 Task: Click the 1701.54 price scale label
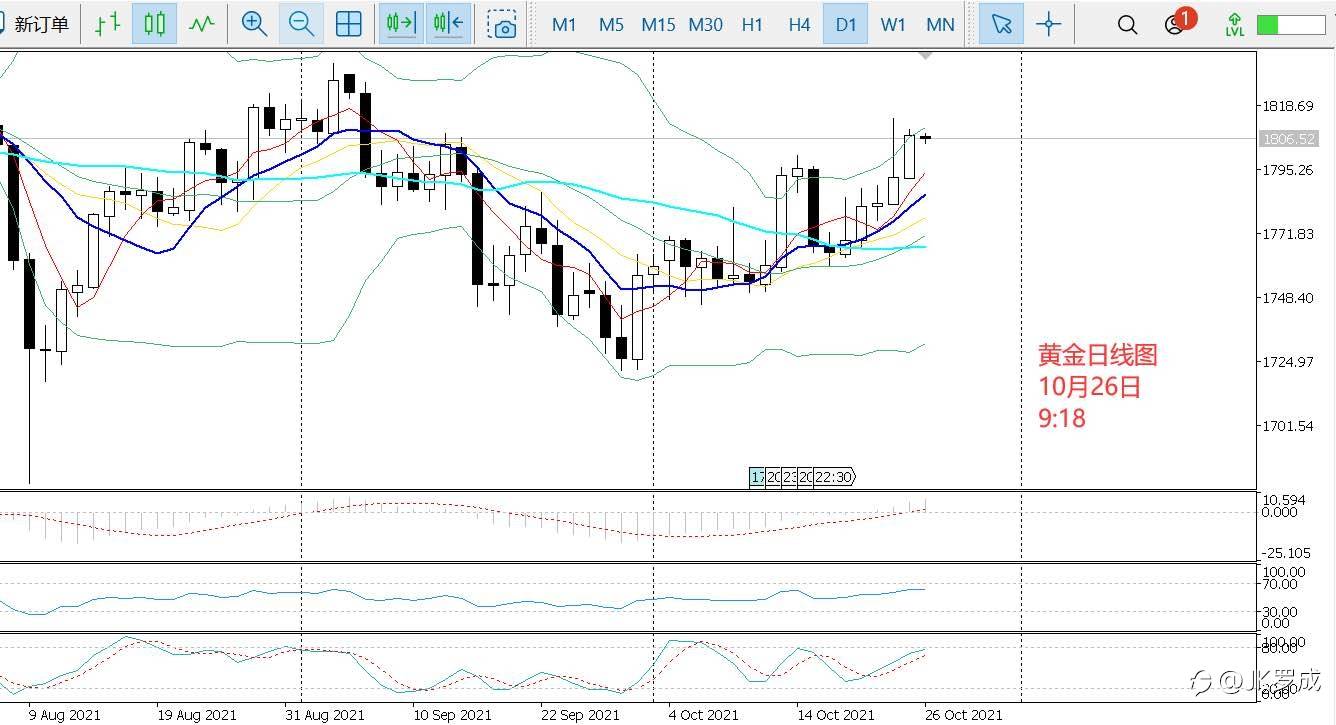point(1288,426)
